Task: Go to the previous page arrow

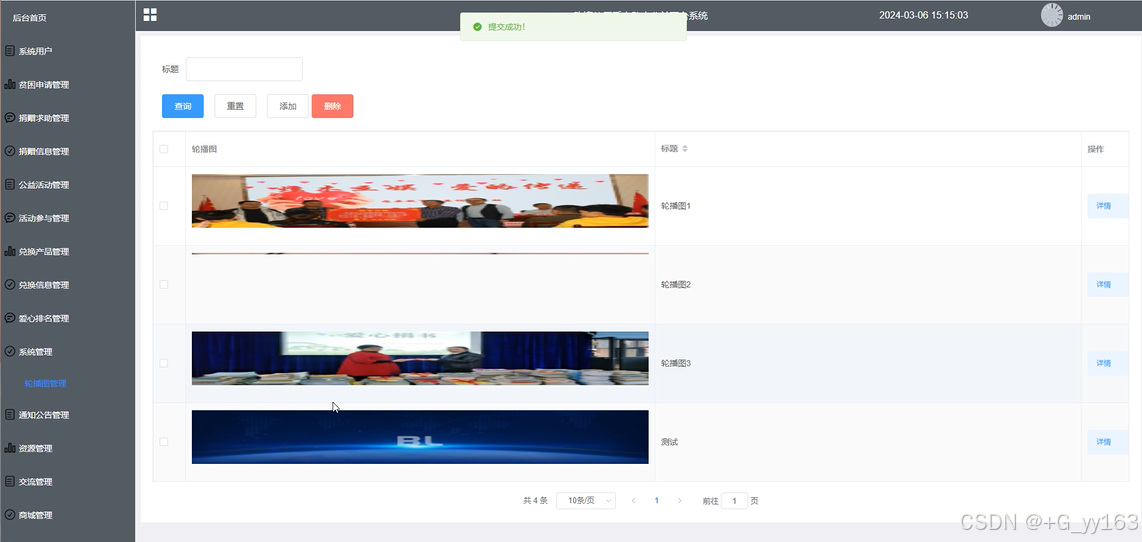Action: (634, 500)
